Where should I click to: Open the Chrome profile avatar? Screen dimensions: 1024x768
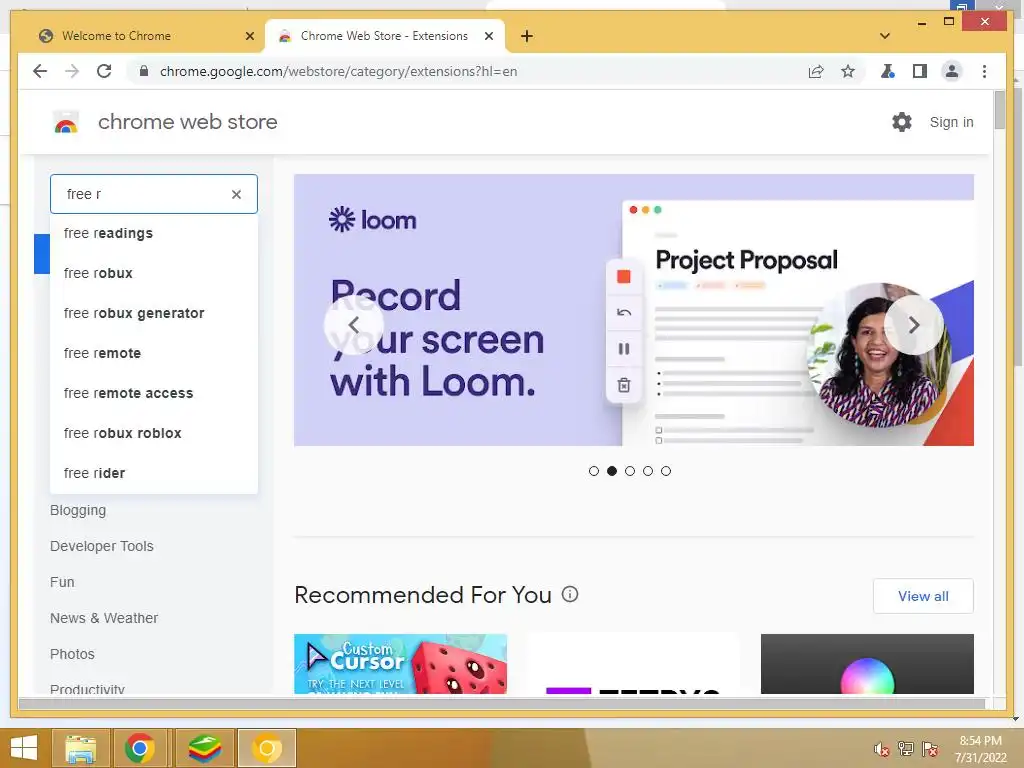(x=952, y=71)
